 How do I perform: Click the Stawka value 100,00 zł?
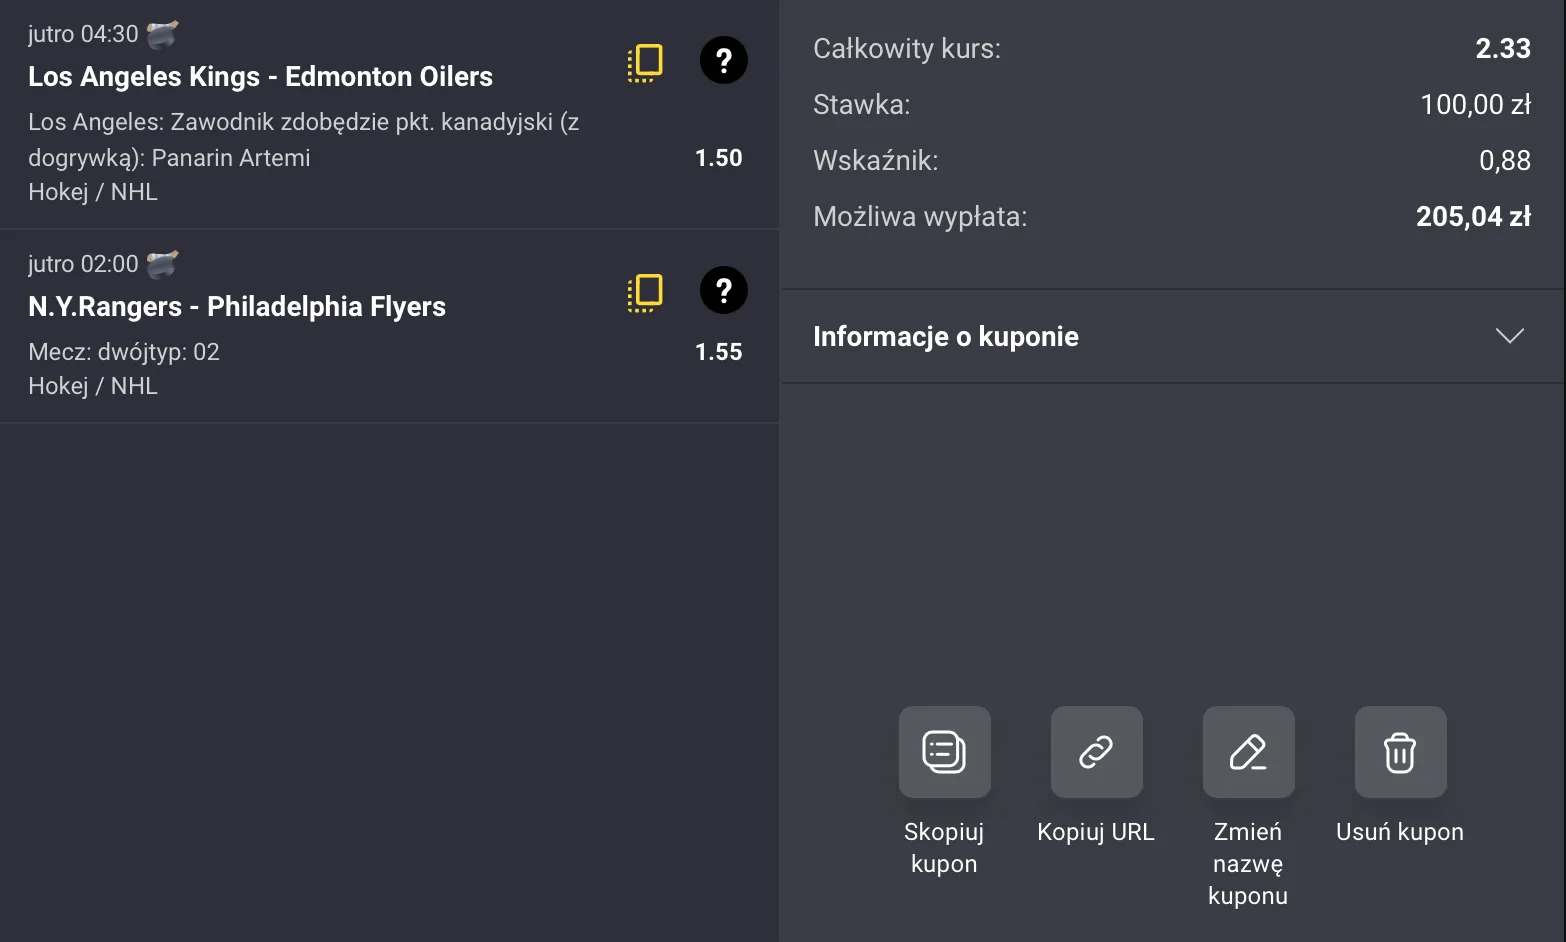(1475, 104)
